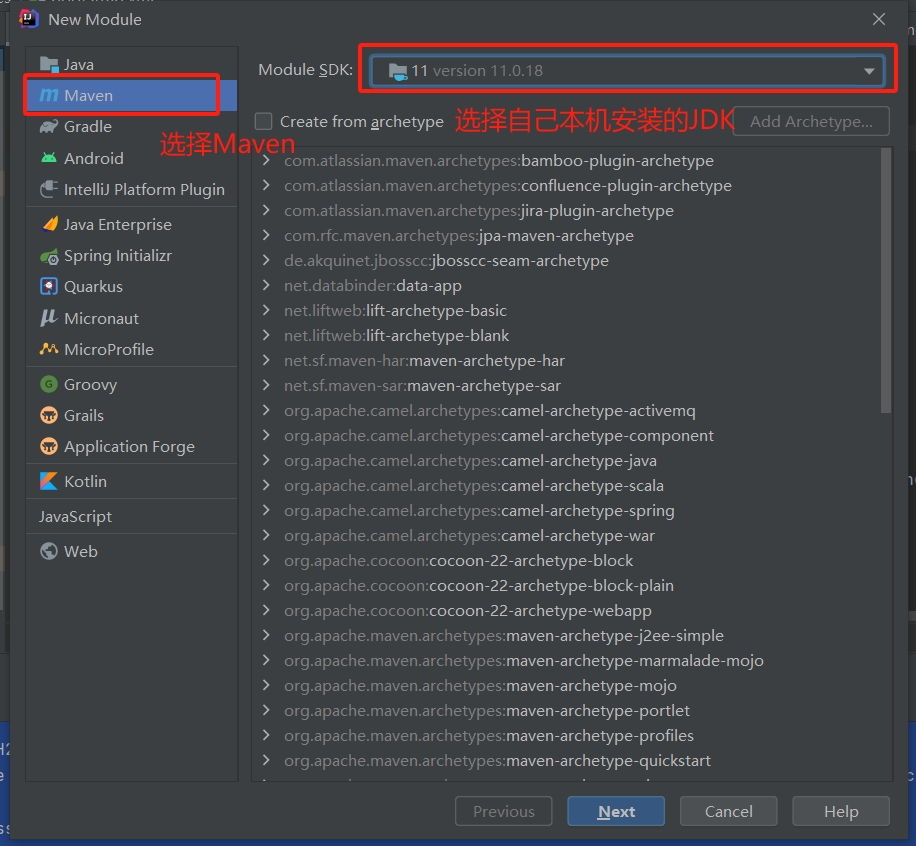This screenshot has width=916, height=846.
Task: Select Spring Initializr generator label
Action: click(x=118, y=256)
